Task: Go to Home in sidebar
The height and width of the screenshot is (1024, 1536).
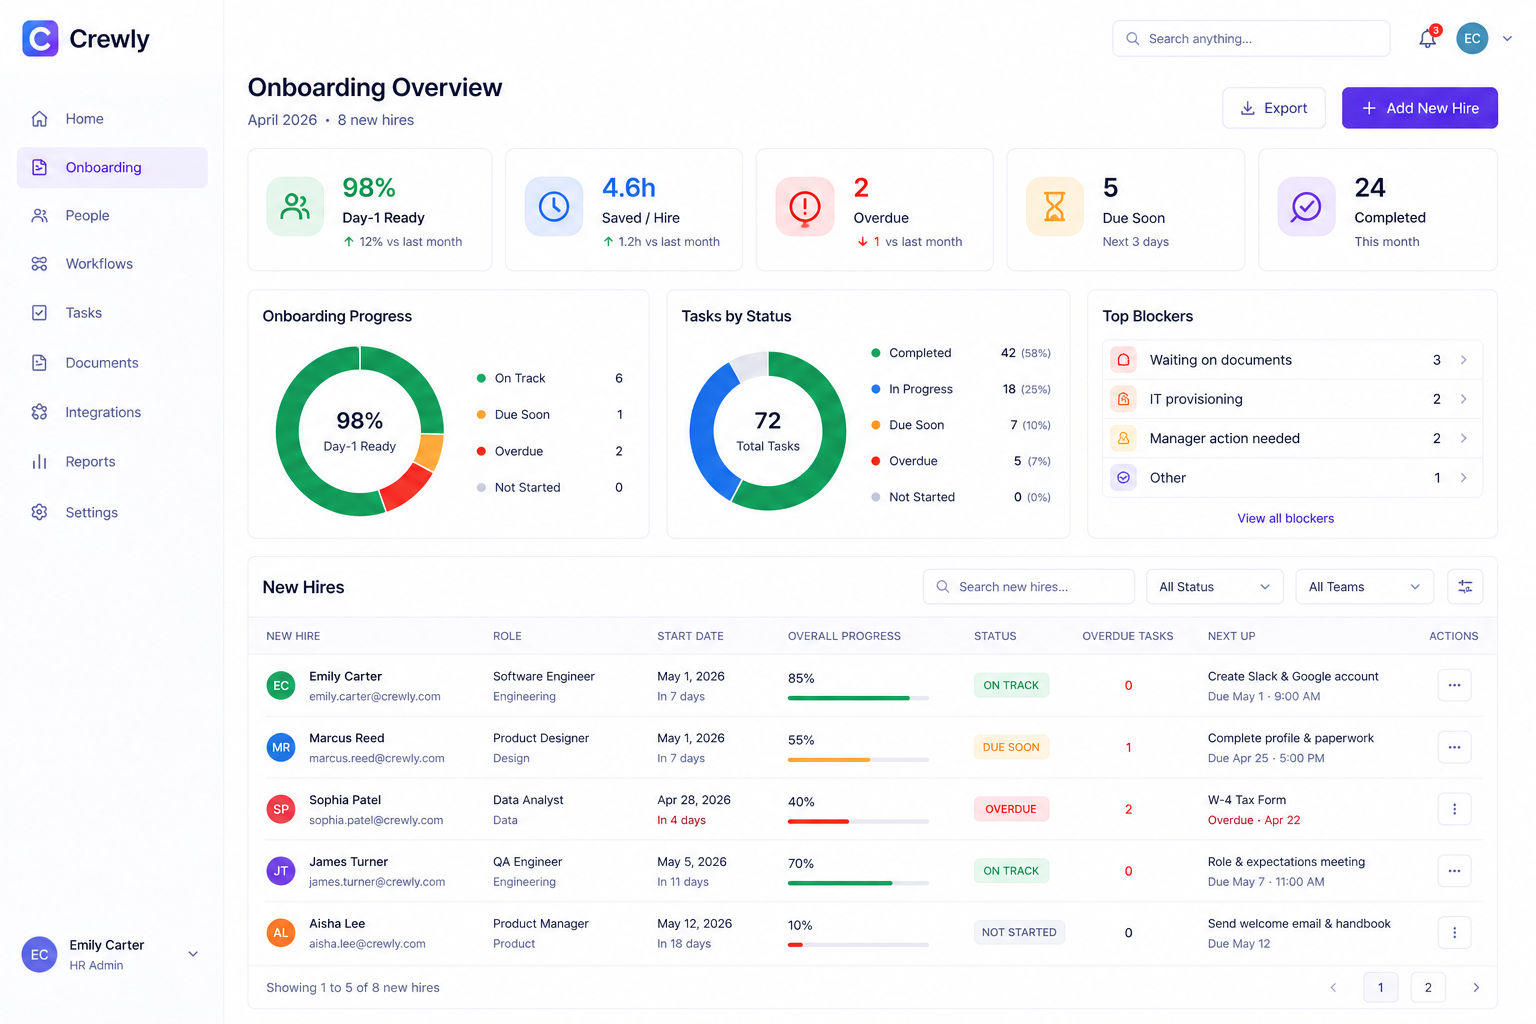Action: point(112,119)
